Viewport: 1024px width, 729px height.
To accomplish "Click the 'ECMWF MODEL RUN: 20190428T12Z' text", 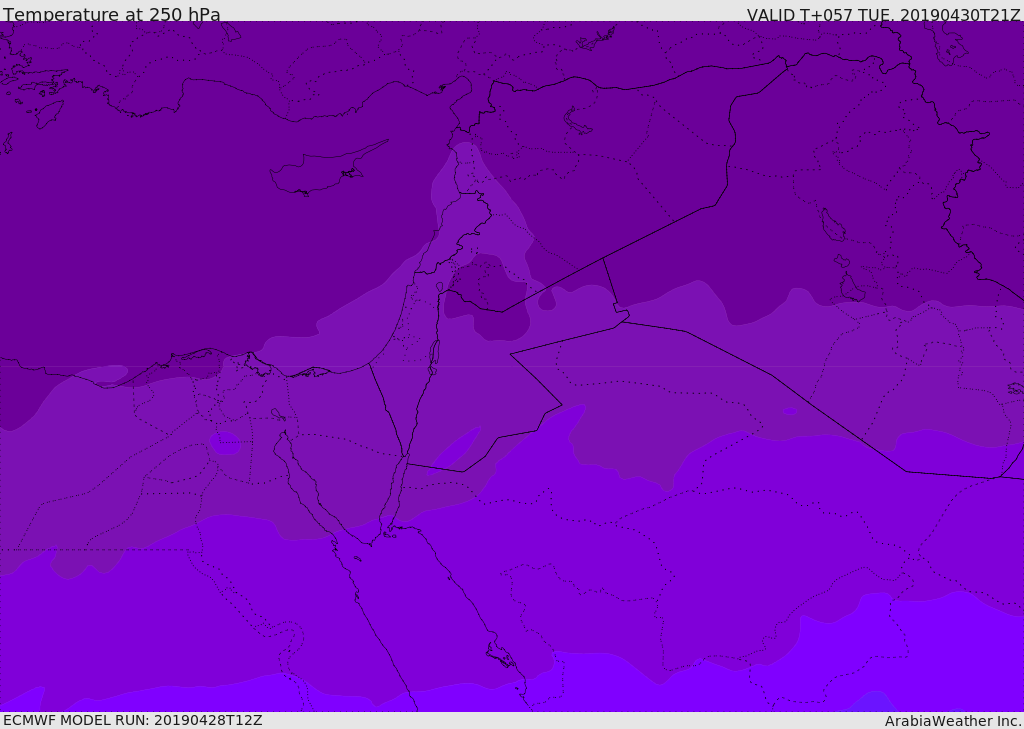I will tap(133, 720).
